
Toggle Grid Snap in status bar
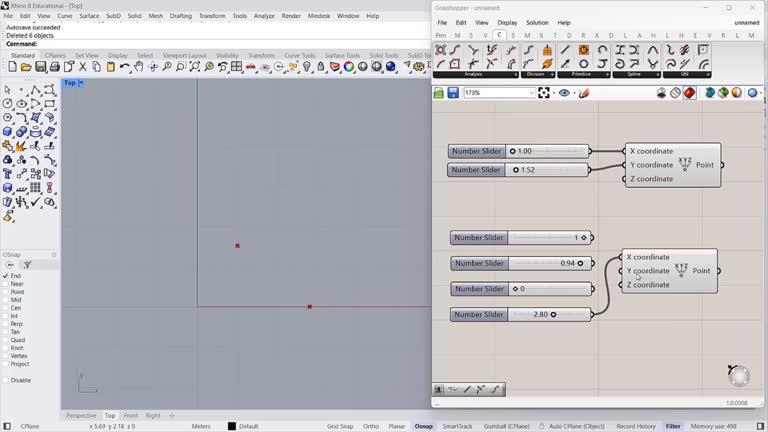pos(340,426)
